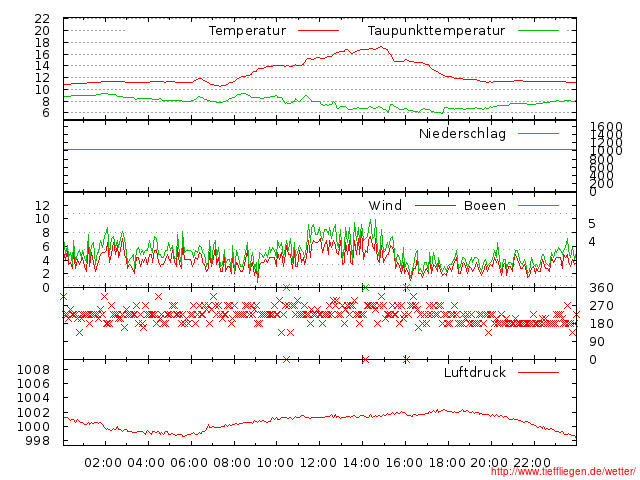Image resolution: width=640 pixels, height=480 pixels.
Task: Click the green line sample beside Taupunkttemperatur
Action: pos(538,31)
